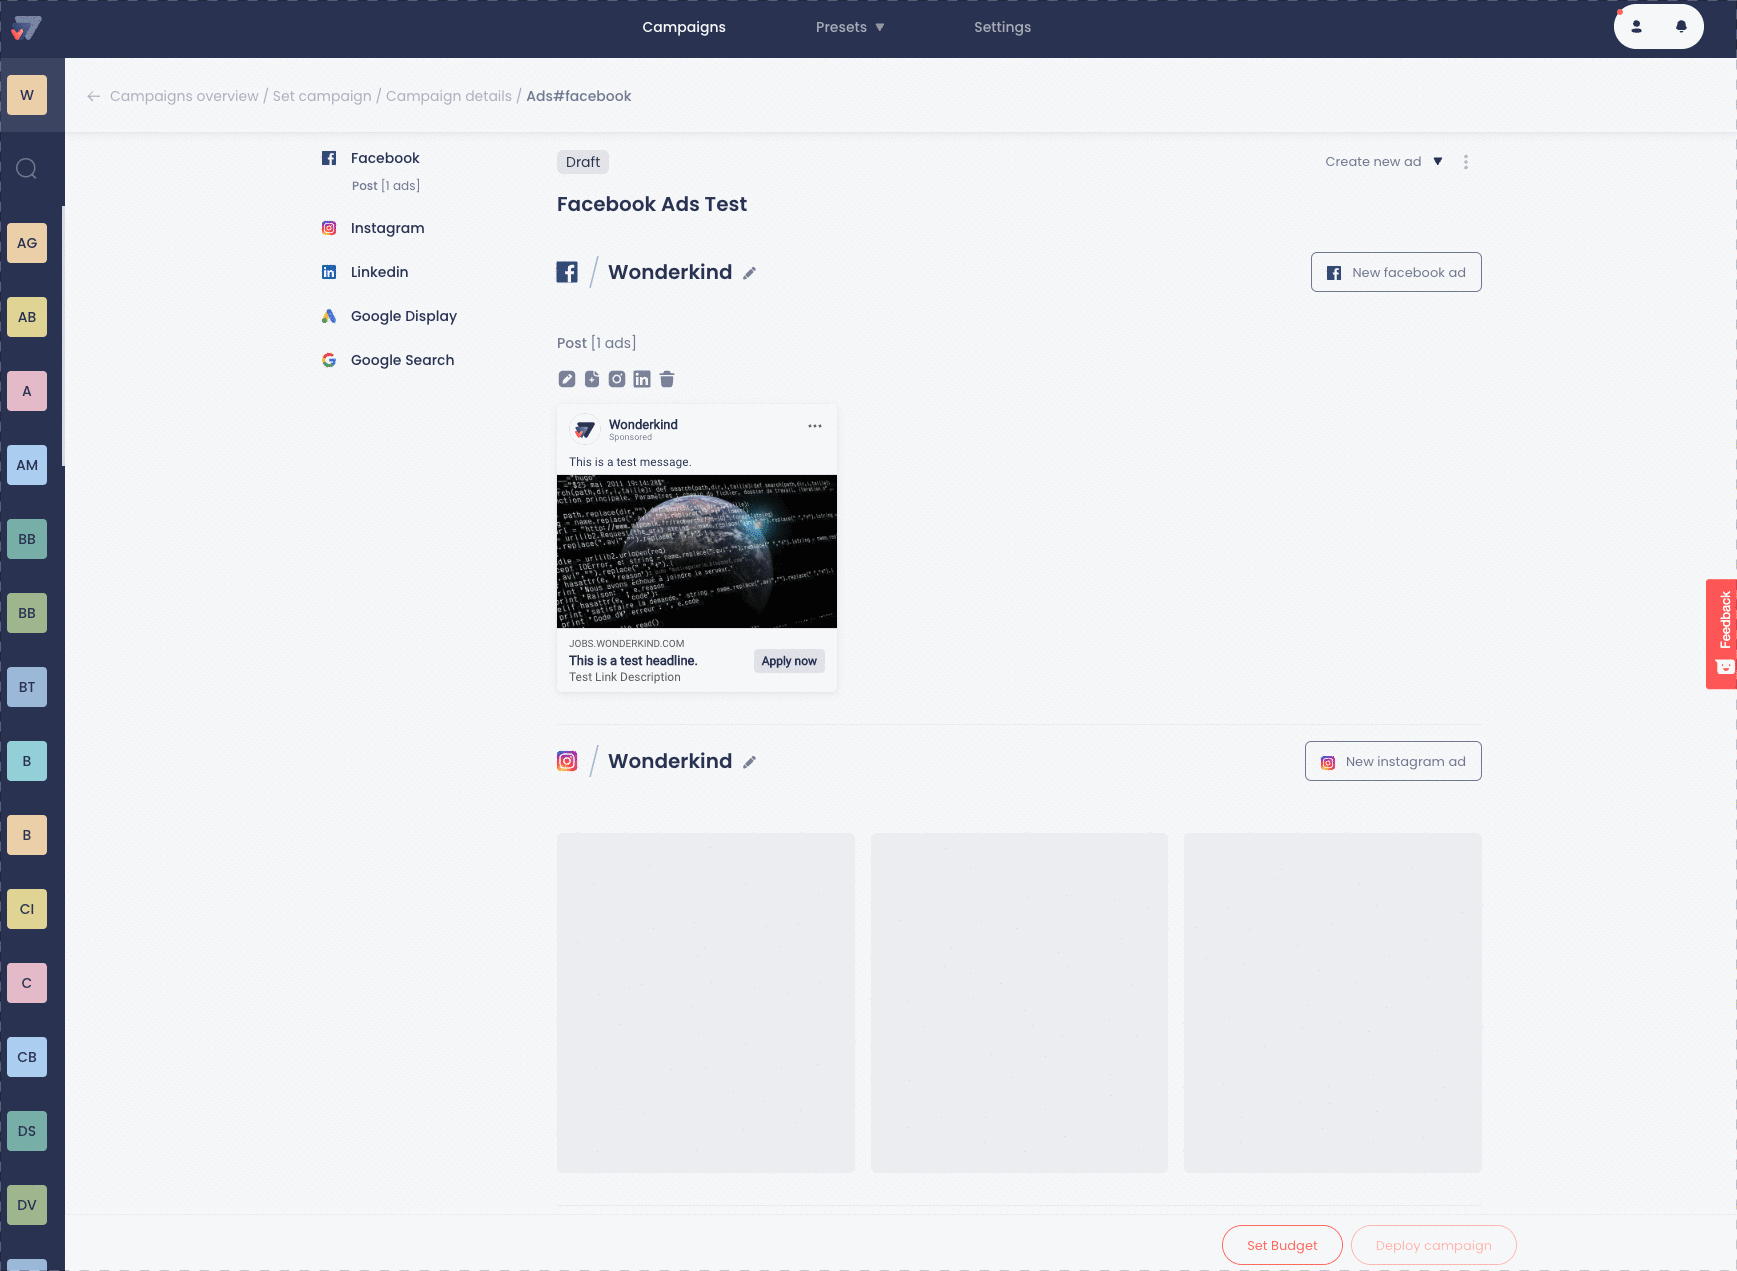
Task: Select the Instagram channel icon in sidebar
Action: pos(329,228)
